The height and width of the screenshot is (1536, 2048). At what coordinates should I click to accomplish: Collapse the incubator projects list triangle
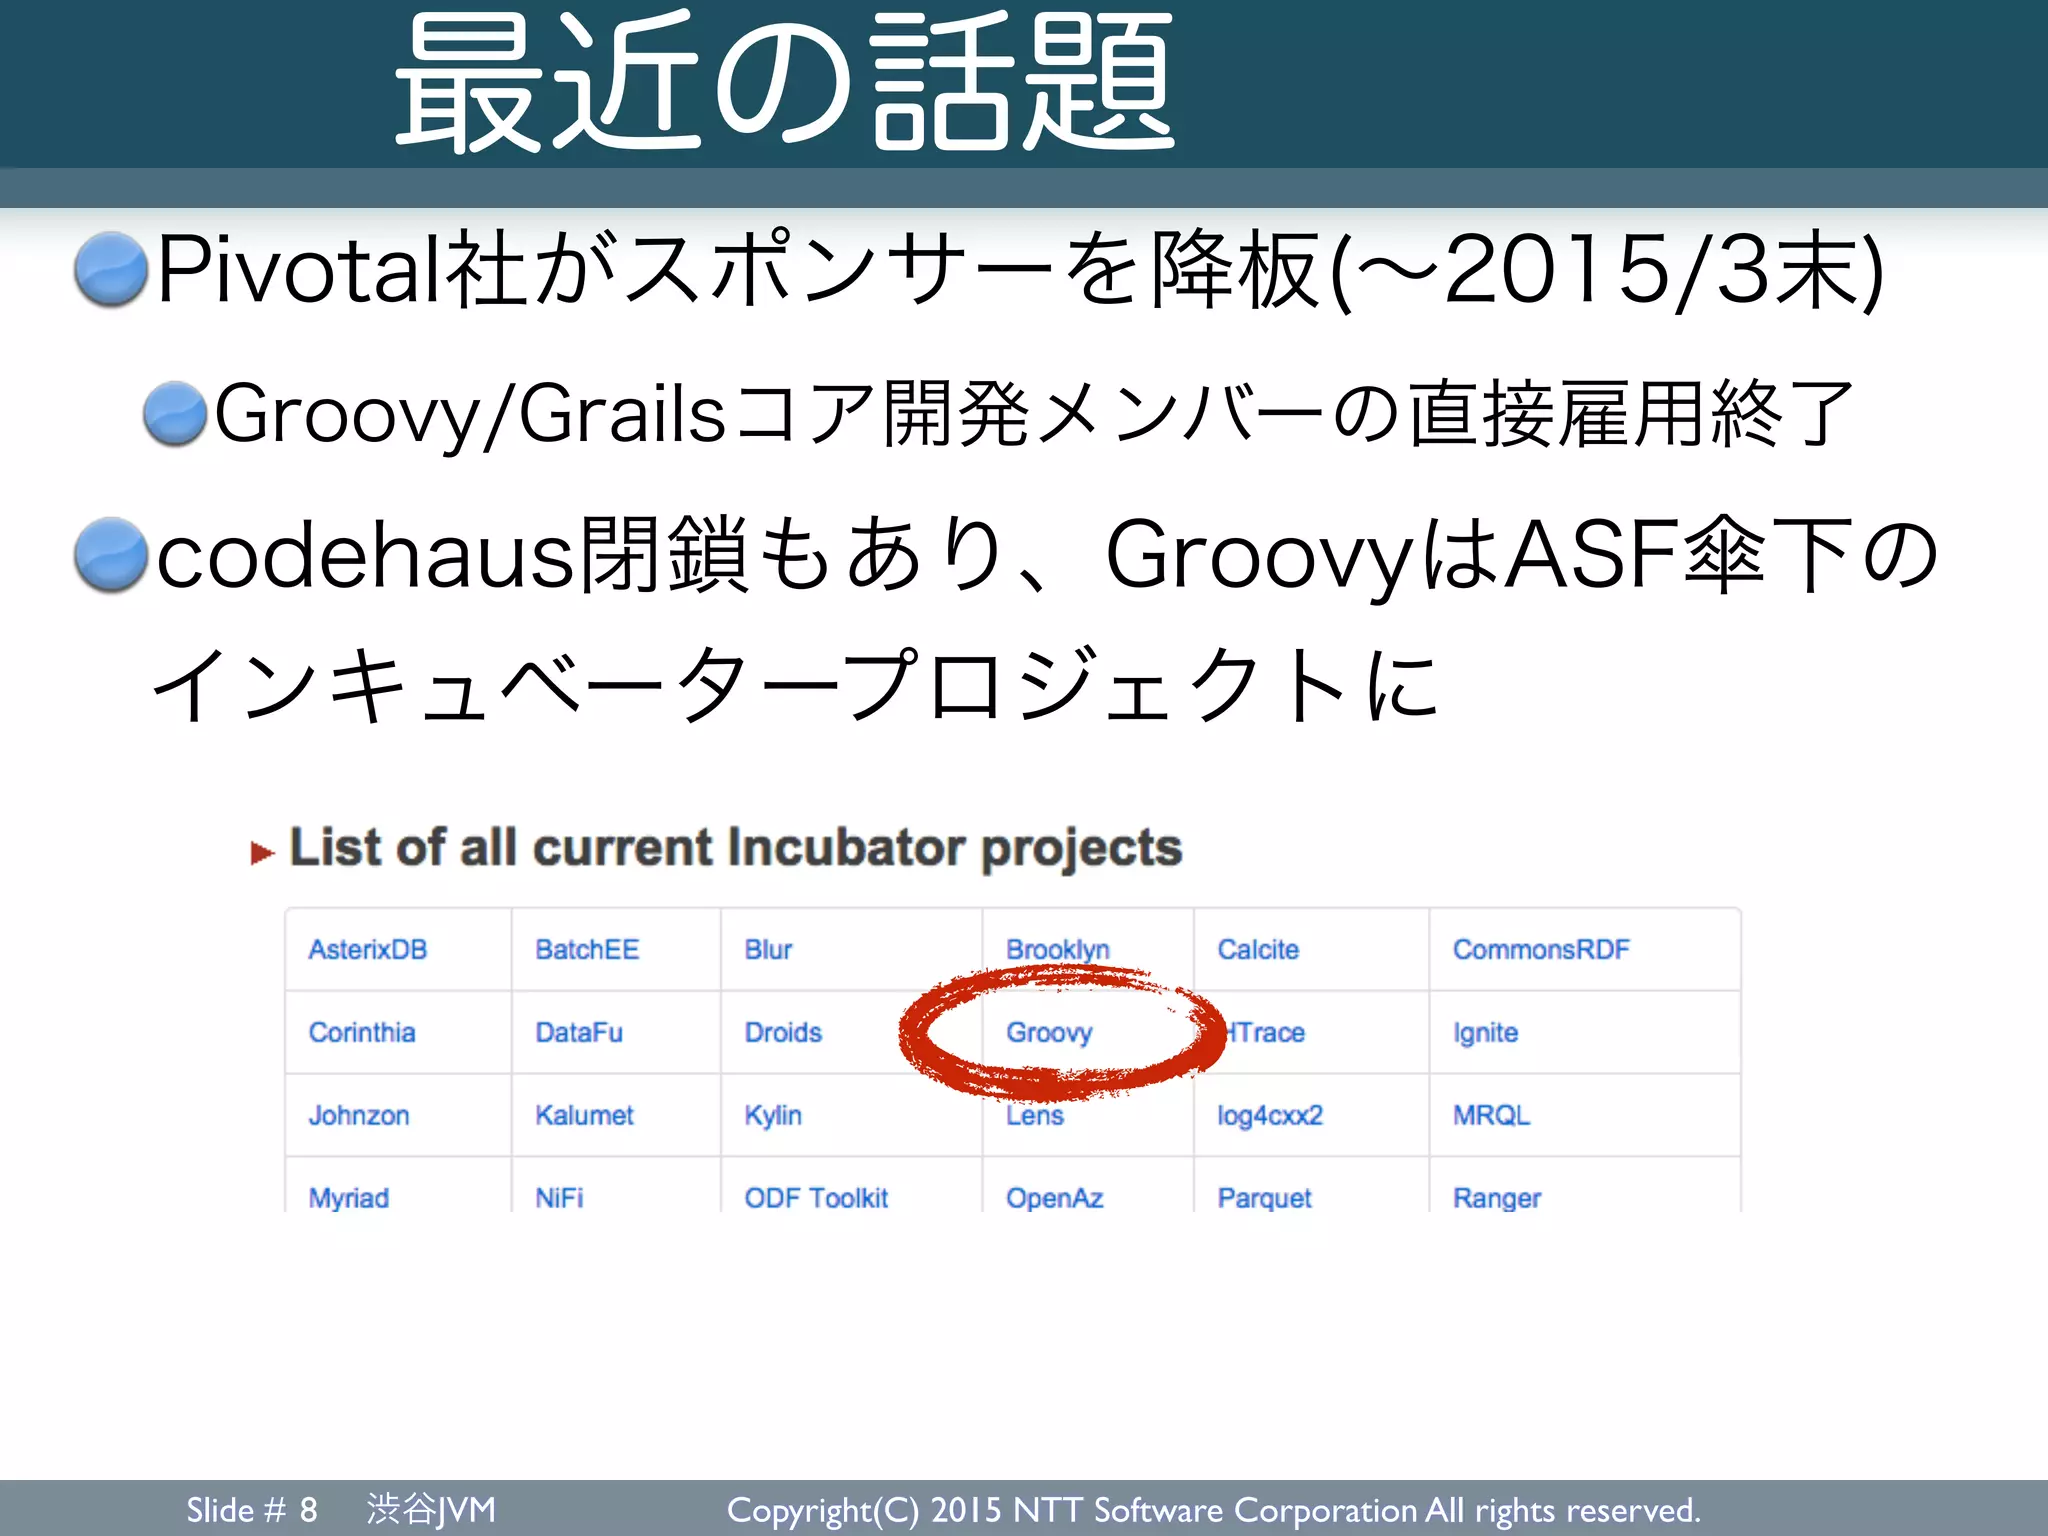point(262,853)
